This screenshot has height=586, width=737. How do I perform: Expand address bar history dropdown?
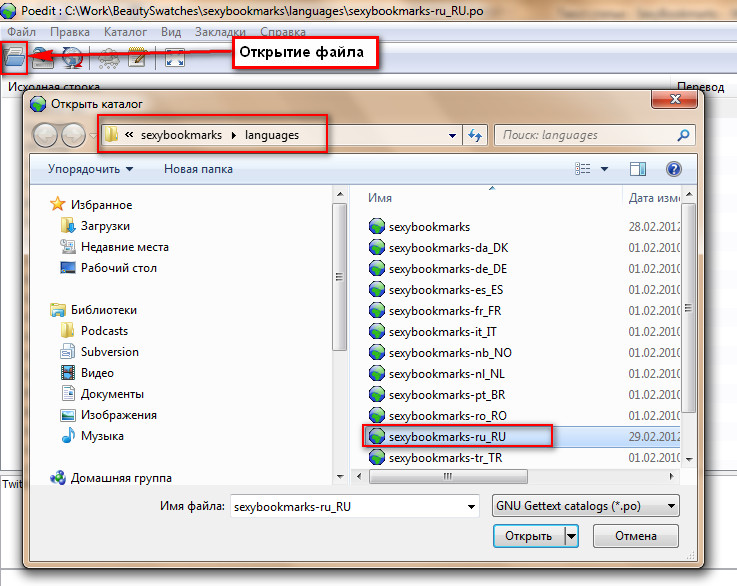[452, 135]
